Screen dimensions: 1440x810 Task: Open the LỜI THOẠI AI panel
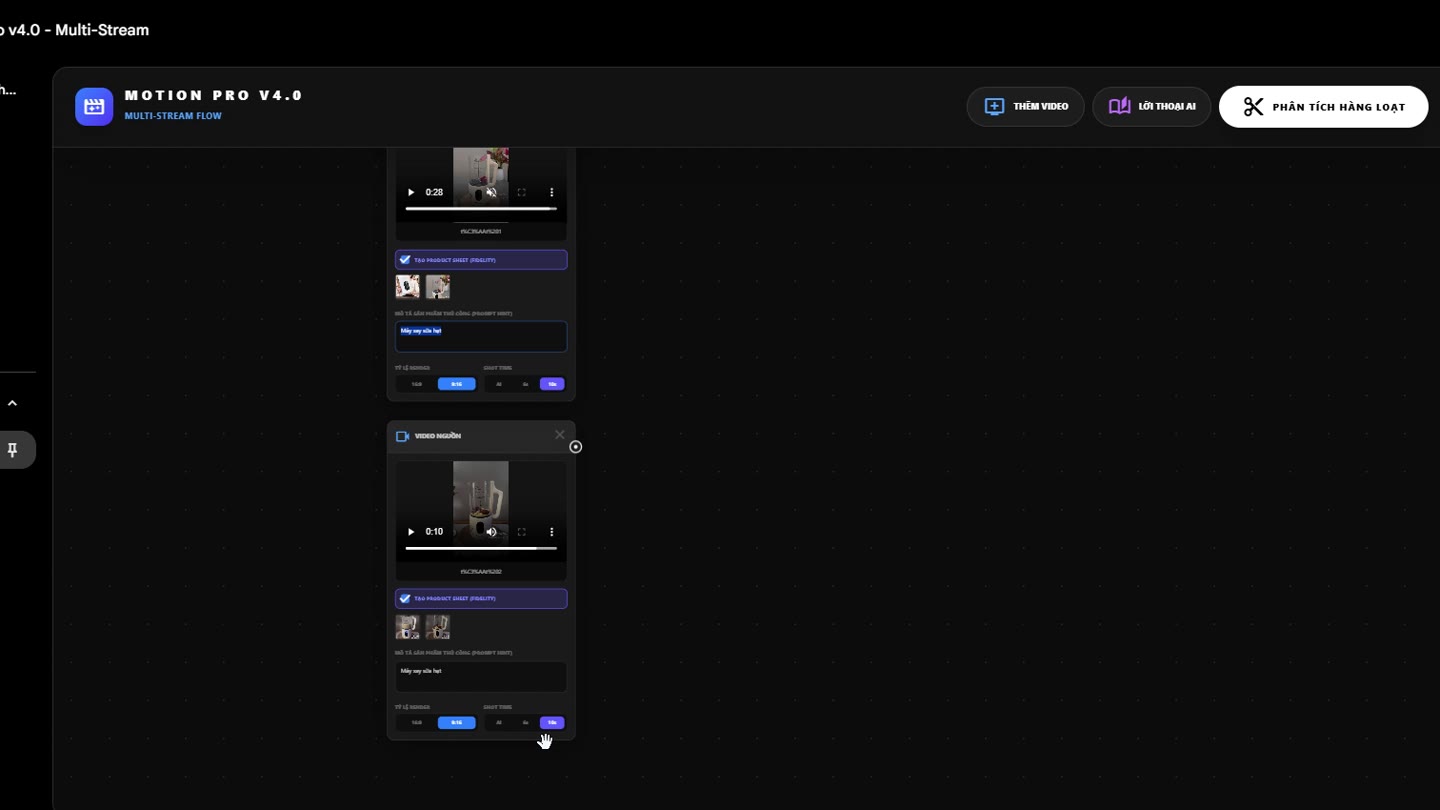[1151, 106]
